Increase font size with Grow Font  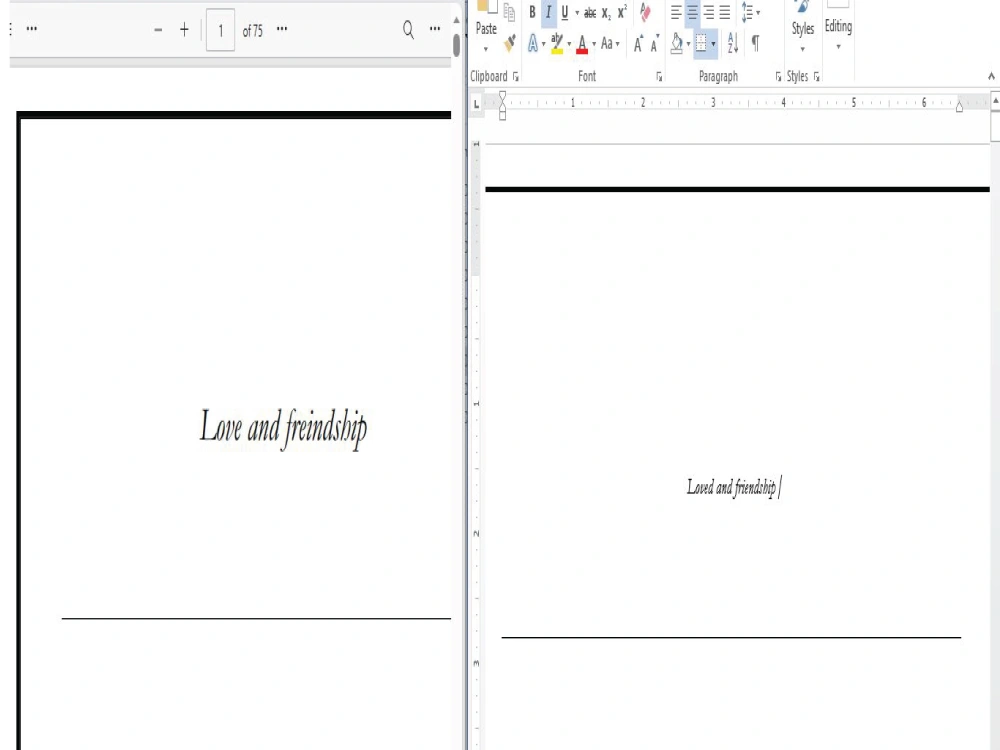638,43
